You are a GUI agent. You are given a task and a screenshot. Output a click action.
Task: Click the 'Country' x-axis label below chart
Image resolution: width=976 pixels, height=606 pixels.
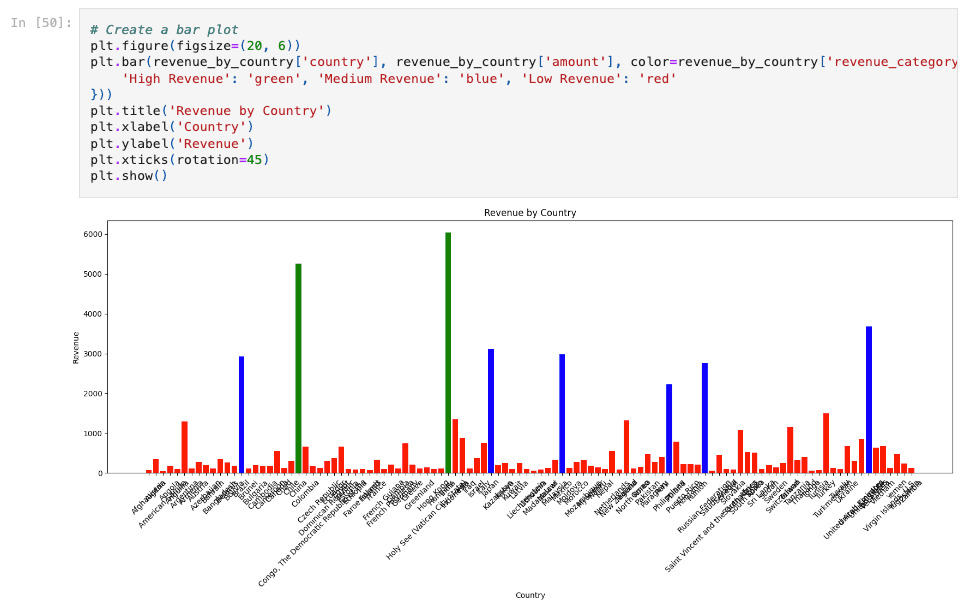pyautogui.click(x=529, y=595)
